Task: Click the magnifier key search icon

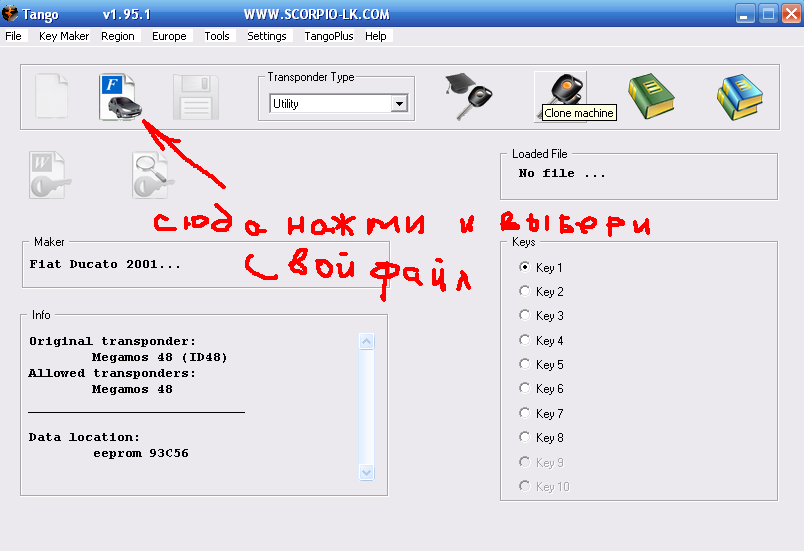Action: pos(152,175)
